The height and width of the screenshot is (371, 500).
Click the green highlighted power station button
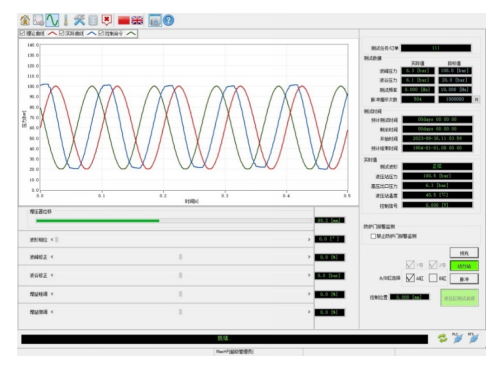464,266
